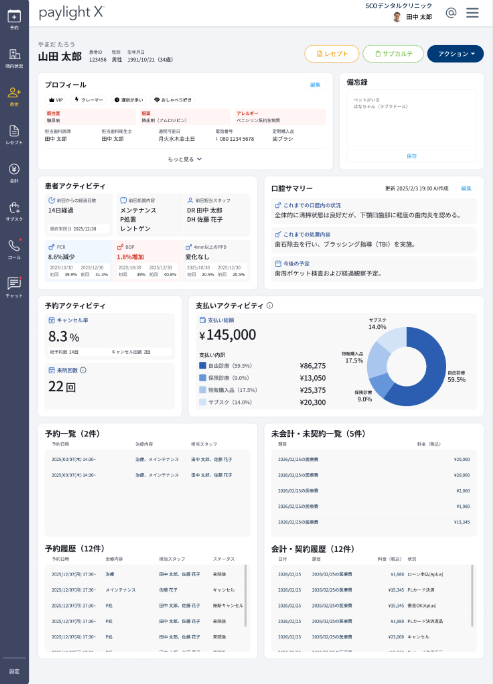
Task: Click the ¥86,275 amount
Action: tap(312, 366)
